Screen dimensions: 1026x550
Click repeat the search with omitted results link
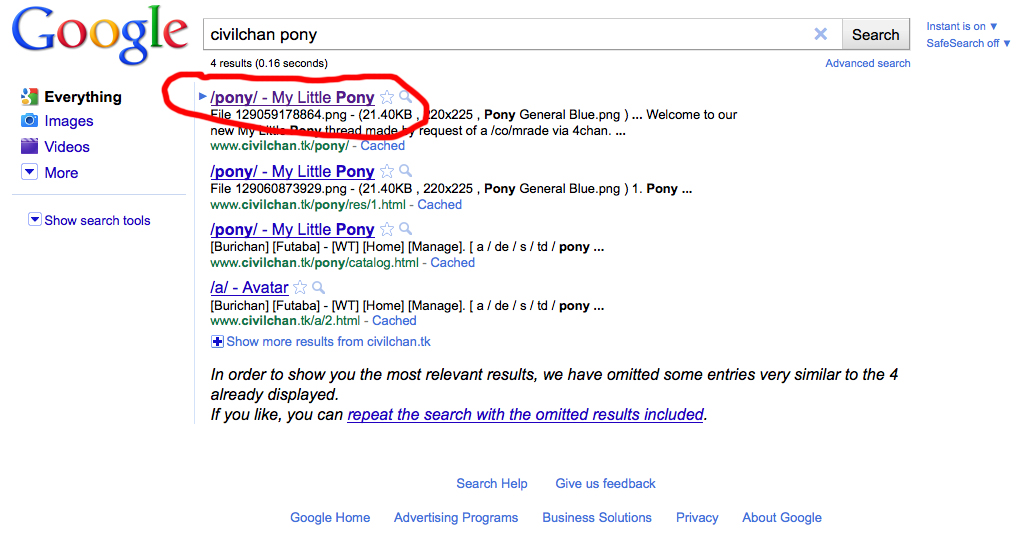(525, 414)
